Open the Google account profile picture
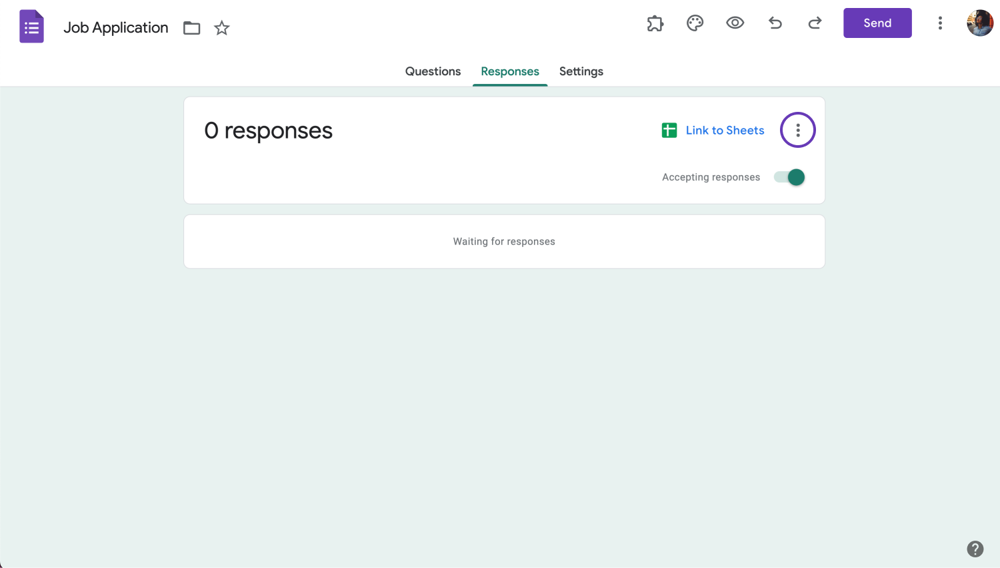 (x=979, y=23)
